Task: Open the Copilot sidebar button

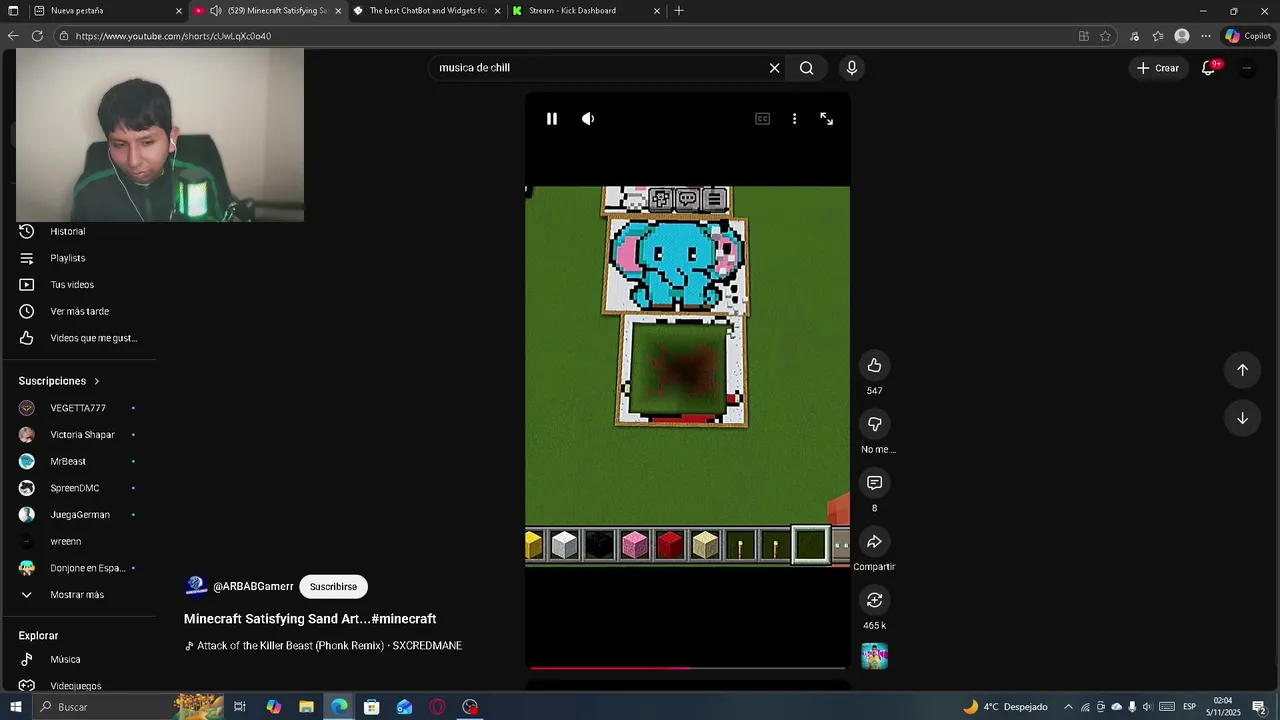Action: (x=1248, y=36)
